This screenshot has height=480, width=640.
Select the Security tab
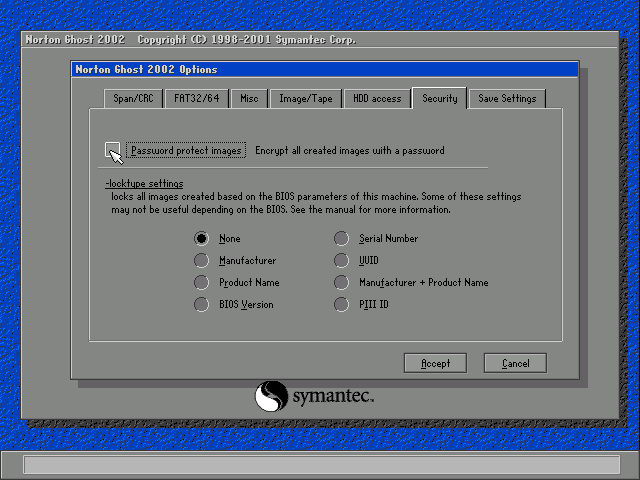440,98
